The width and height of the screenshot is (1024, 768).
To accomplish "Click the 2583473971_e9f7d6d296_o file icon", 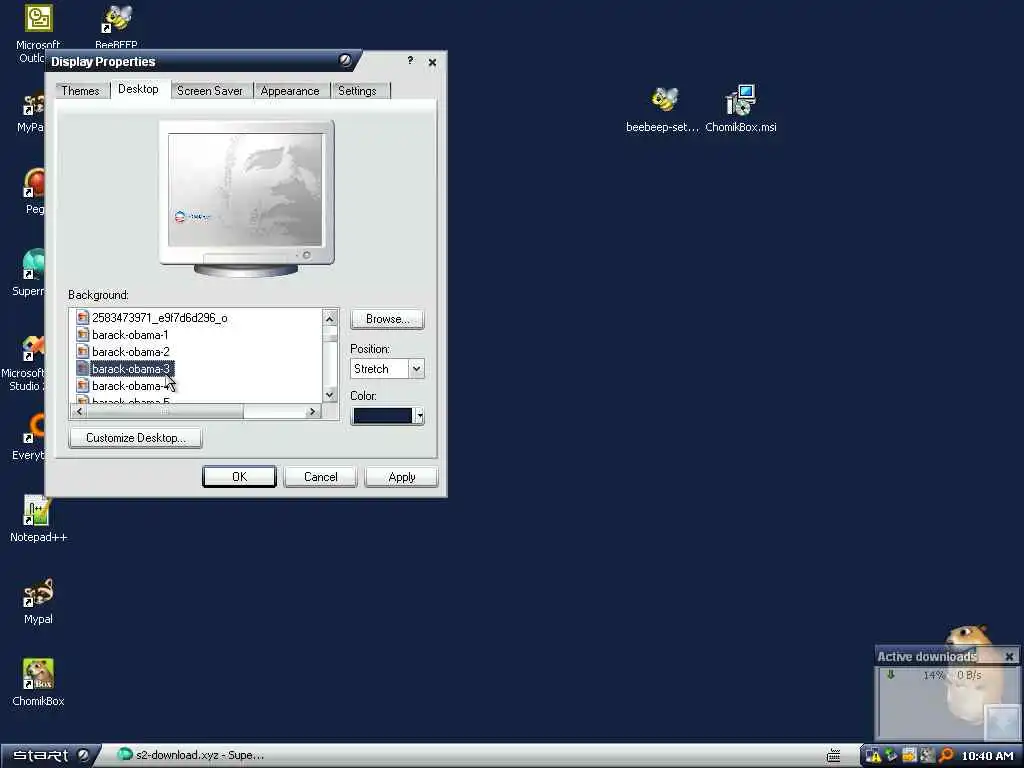I will (x=82, y=317).
